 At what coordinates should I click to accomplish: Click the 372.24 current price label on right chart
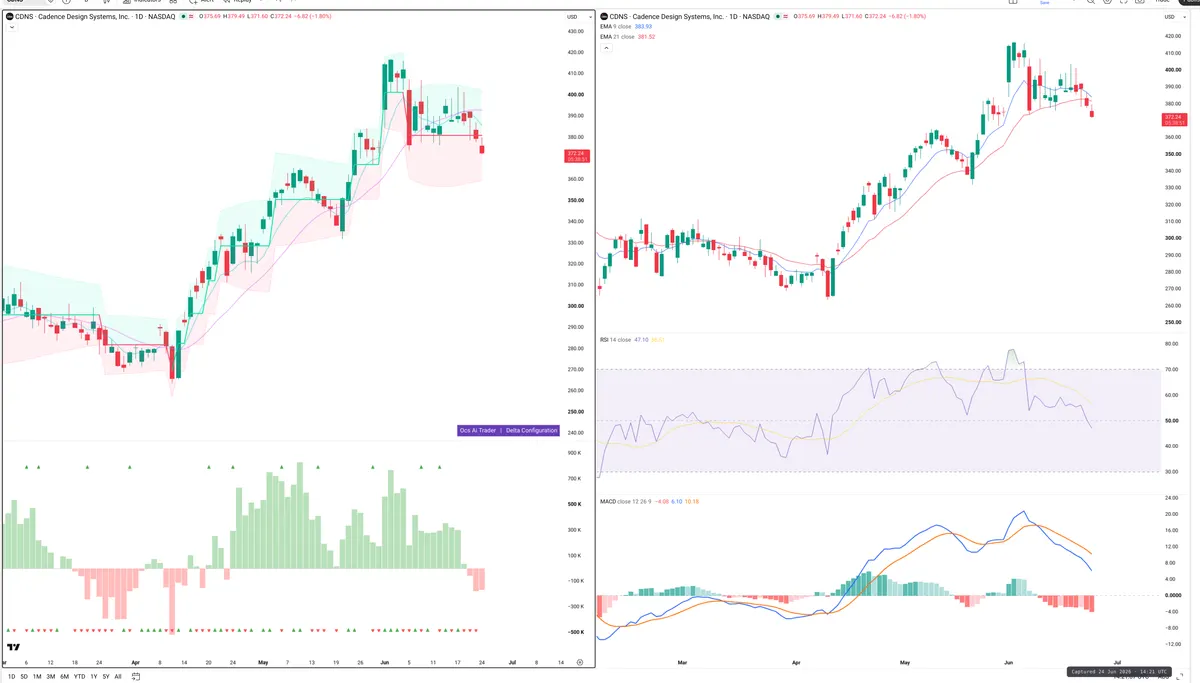pos(1173,119)
